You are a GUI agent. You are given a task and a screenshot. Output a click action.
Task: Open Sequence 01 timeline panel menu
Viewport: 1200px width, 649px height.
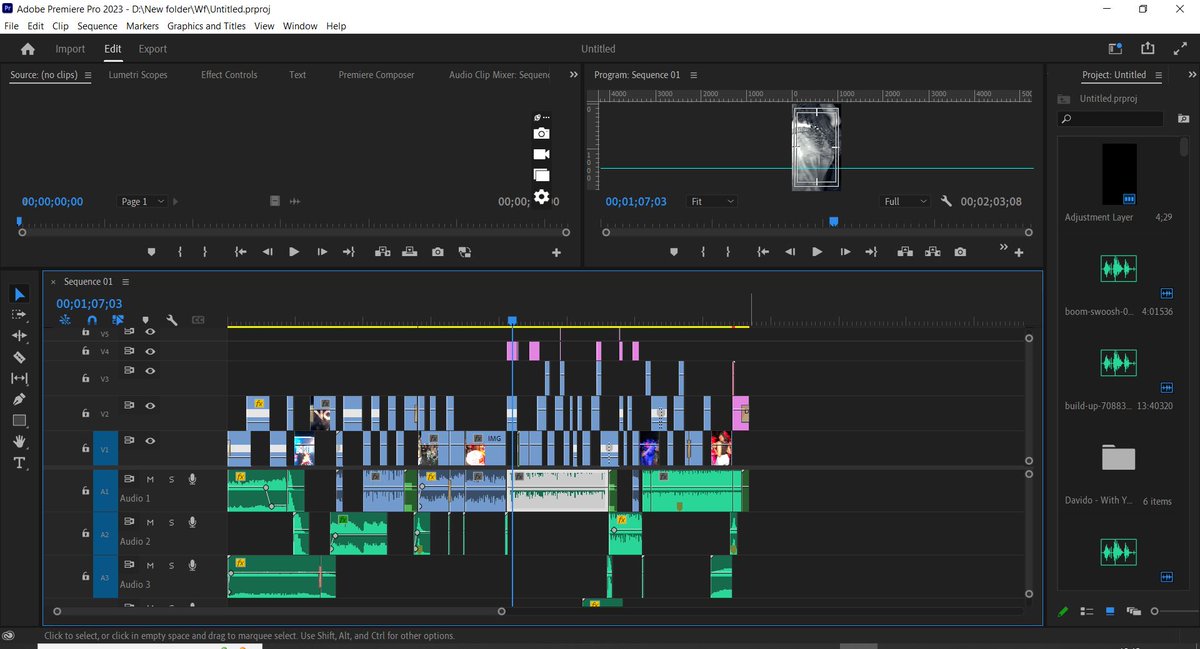[x=125, y=282]
